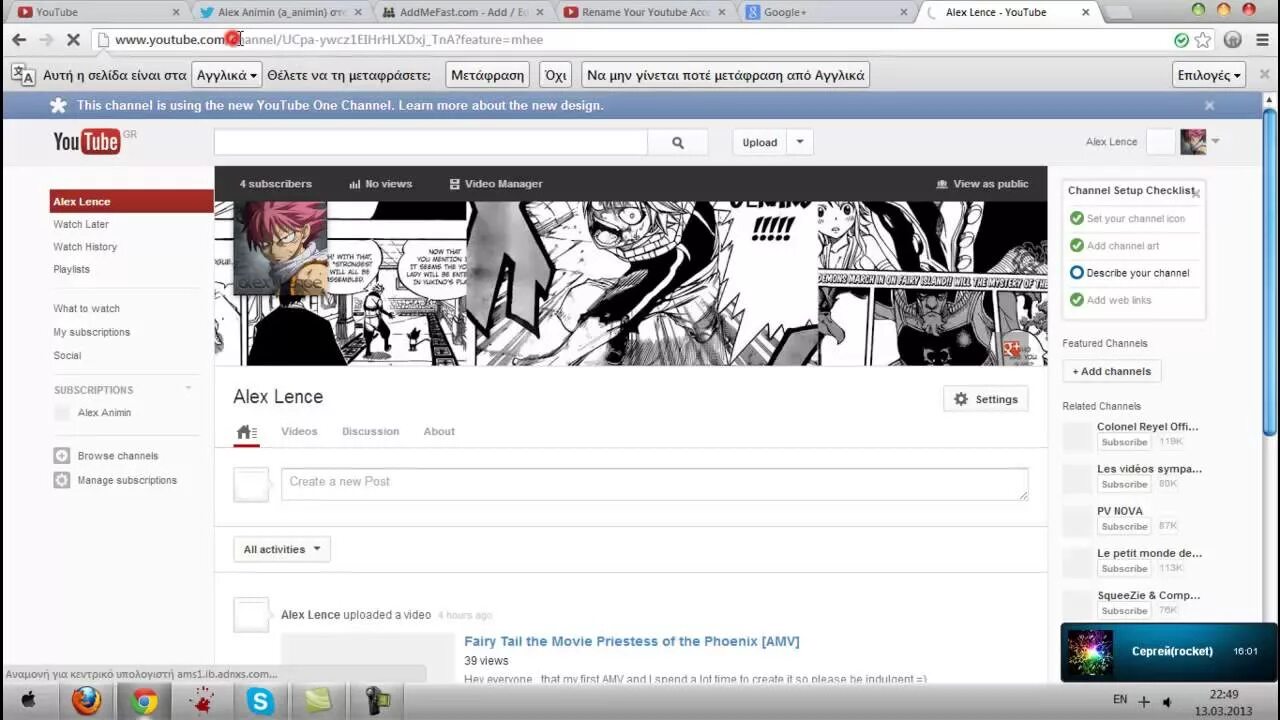
Task: Open What to watch
Action: pos(86,309)
